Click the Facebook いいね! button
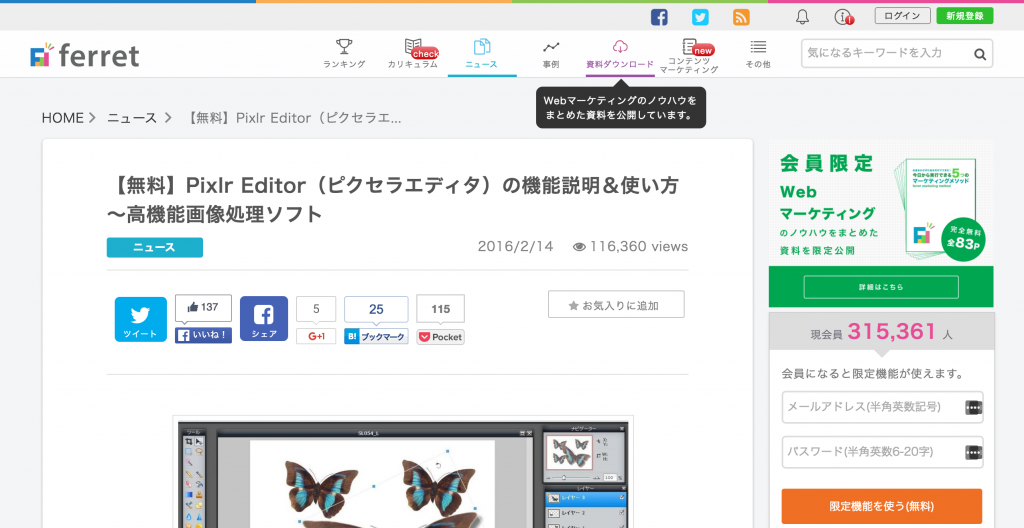The image size is (1024, 528). point(203,336)
